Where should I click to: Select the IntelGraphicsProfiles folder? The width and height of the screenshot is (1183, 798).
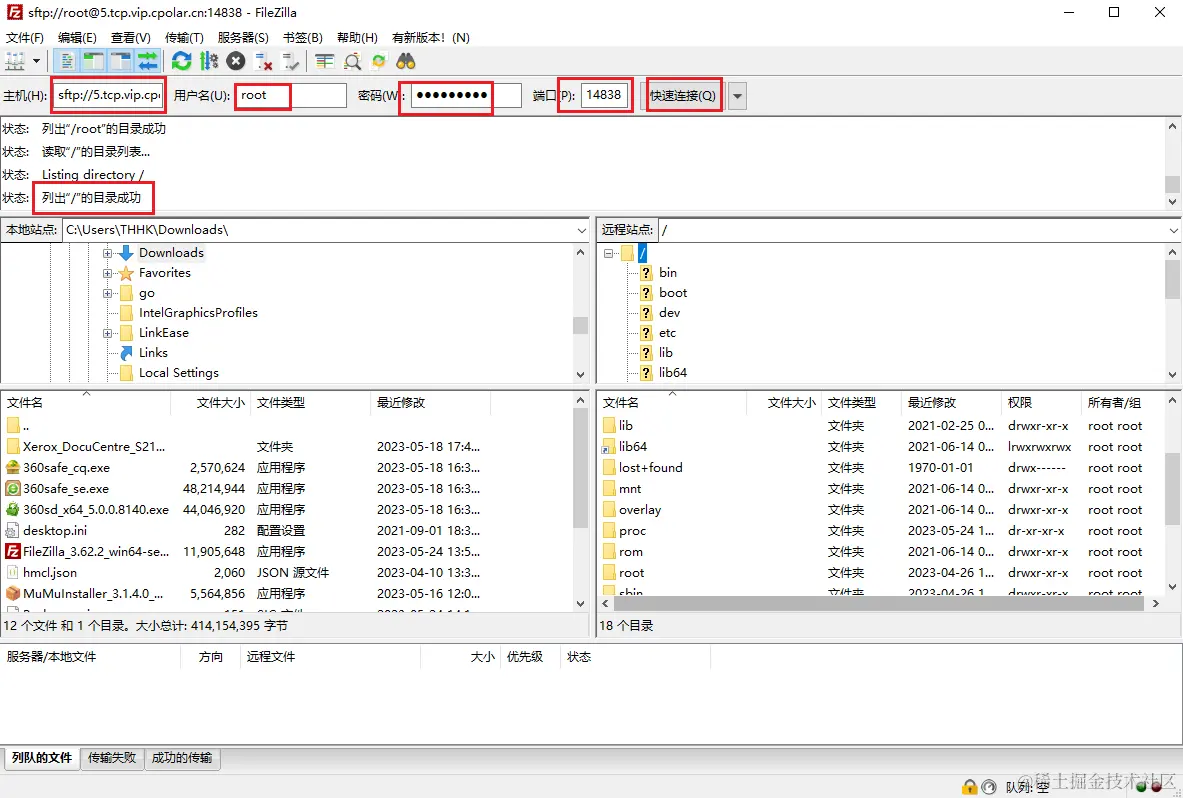198,313
